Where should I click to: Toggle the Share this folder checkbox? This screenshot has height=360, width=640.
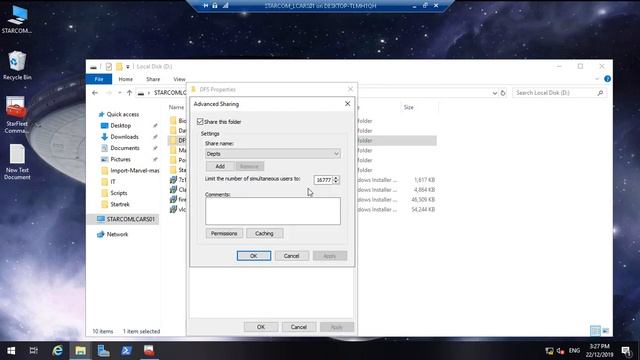200,122
